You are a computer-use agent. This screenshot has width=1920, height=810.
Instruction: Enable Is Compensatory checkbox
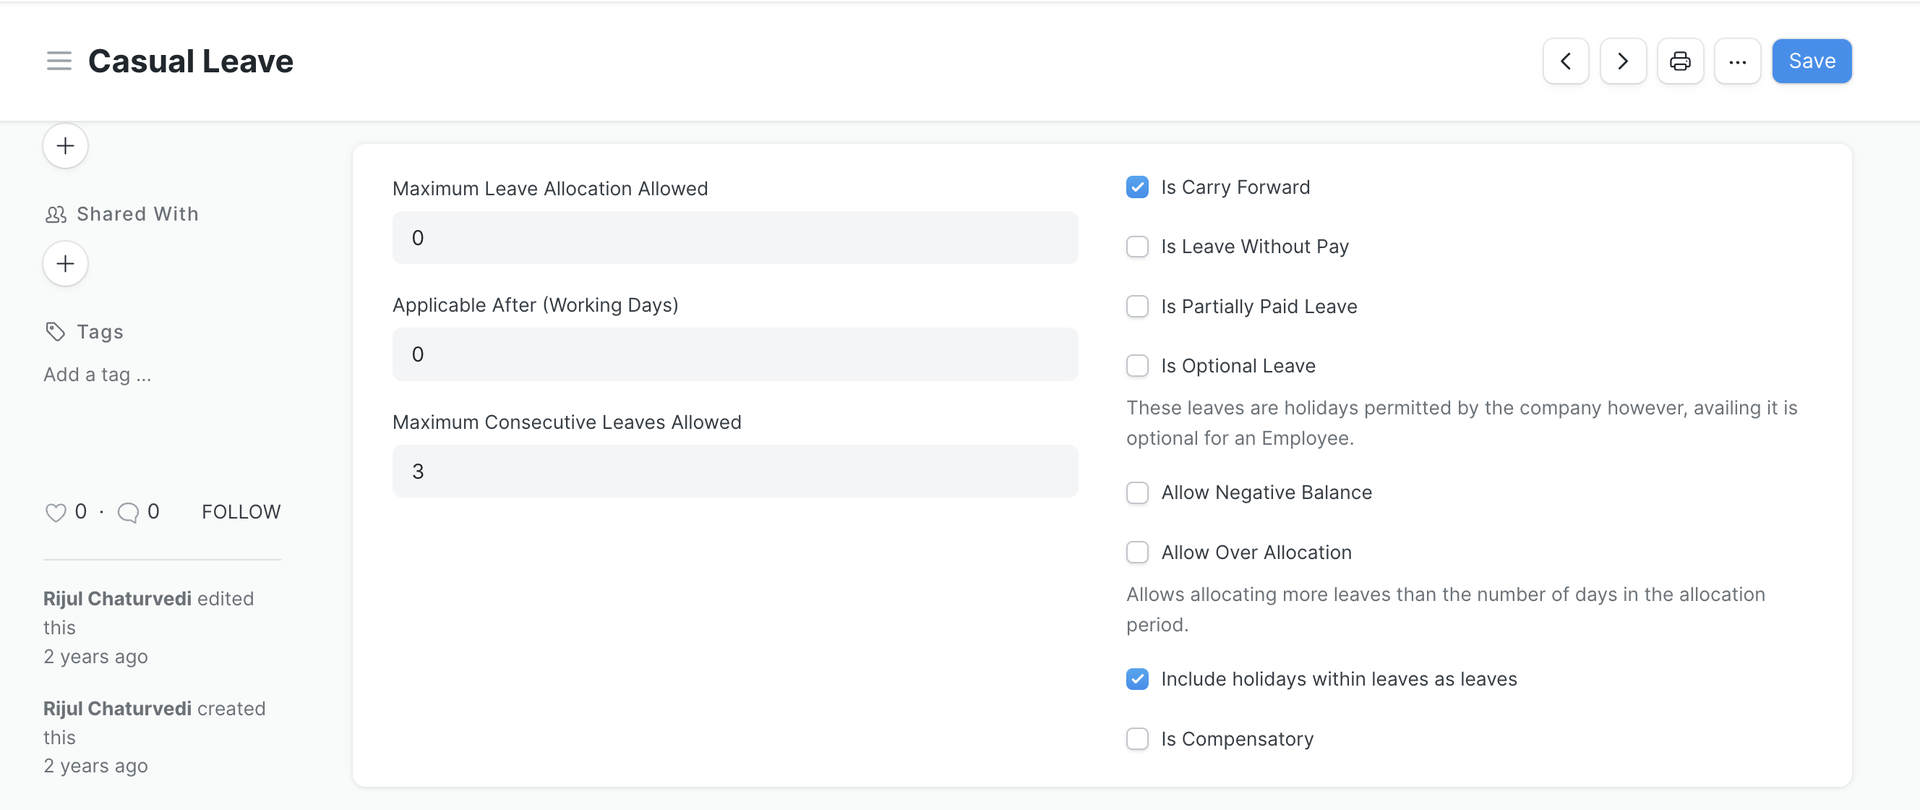point(1137,739)
